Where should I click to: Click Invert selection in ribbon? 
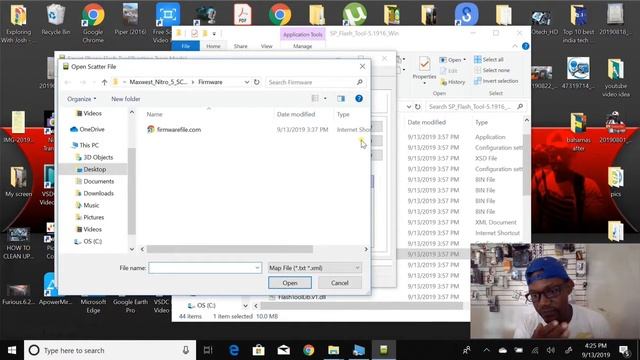tap(496, 81)
